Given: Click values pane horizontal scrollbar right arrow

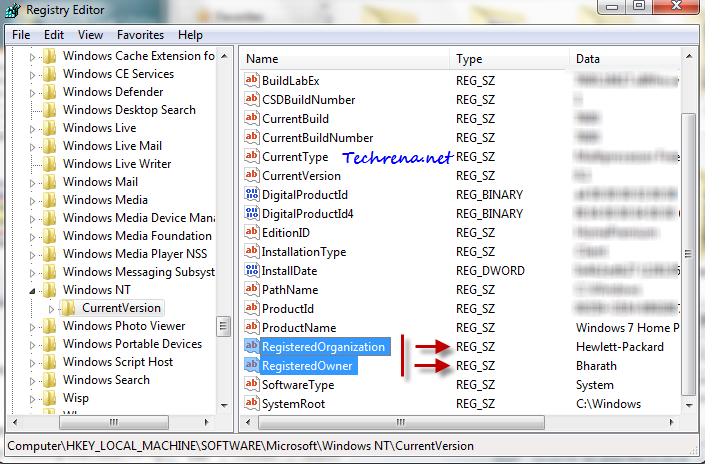Looking at the screenshot, I should (671, 422).
